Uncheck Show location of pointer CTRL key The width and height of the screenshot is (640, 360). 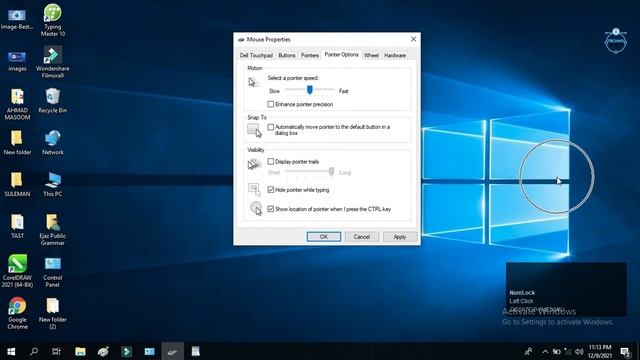(271, 209)
